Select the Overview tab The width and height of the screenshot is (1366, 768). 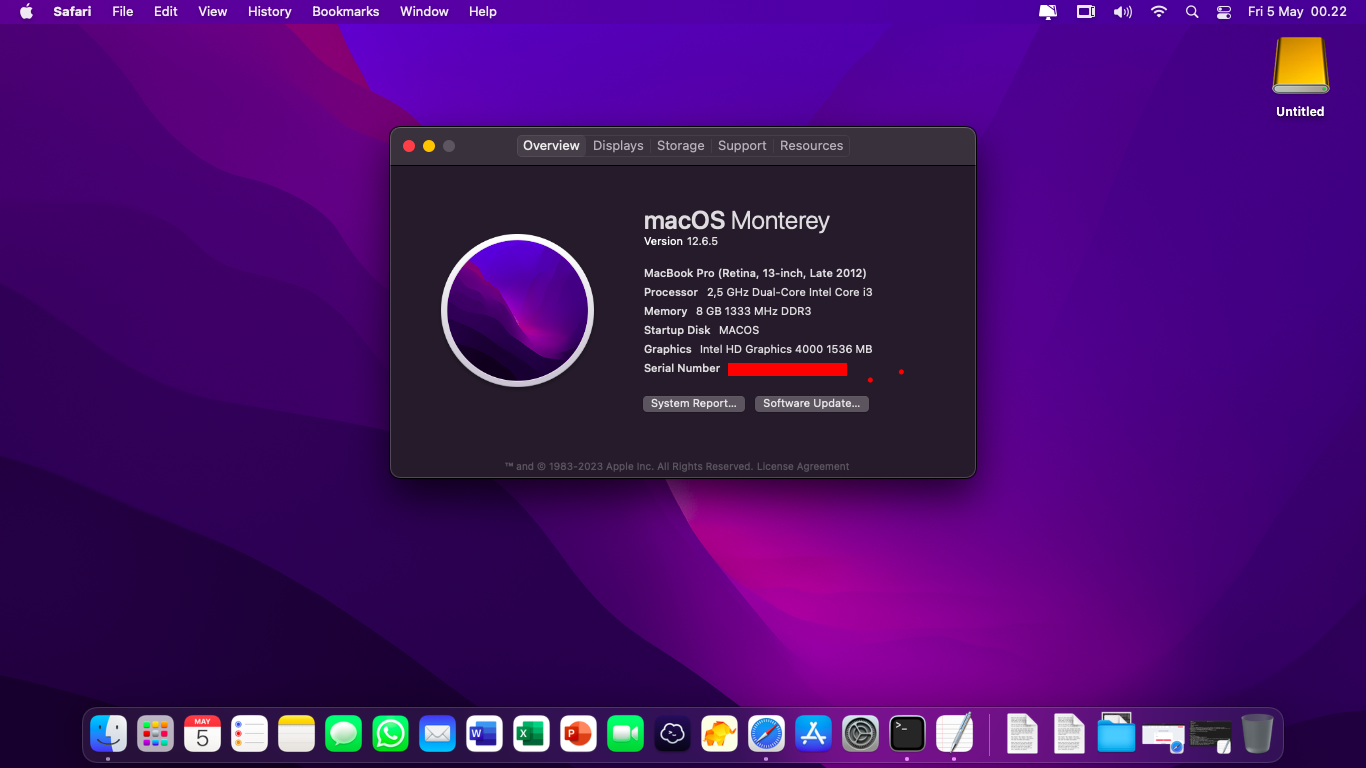[x=551, y=146]
